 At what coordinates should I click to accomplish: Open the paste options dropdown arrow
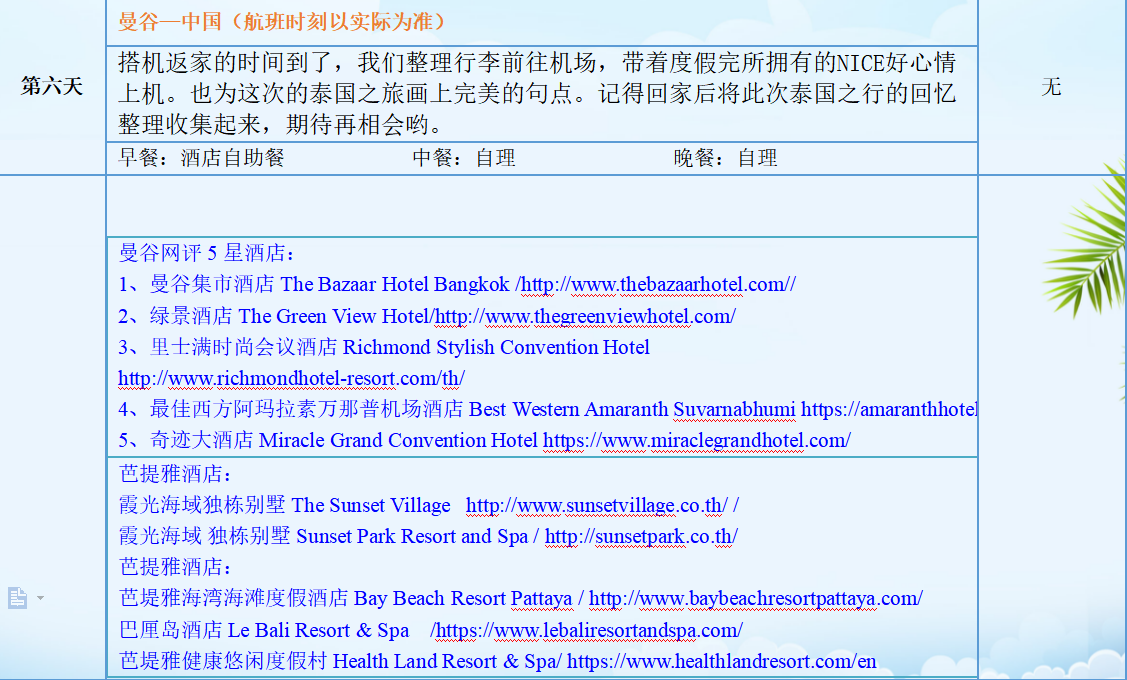[x=40, y=598]
